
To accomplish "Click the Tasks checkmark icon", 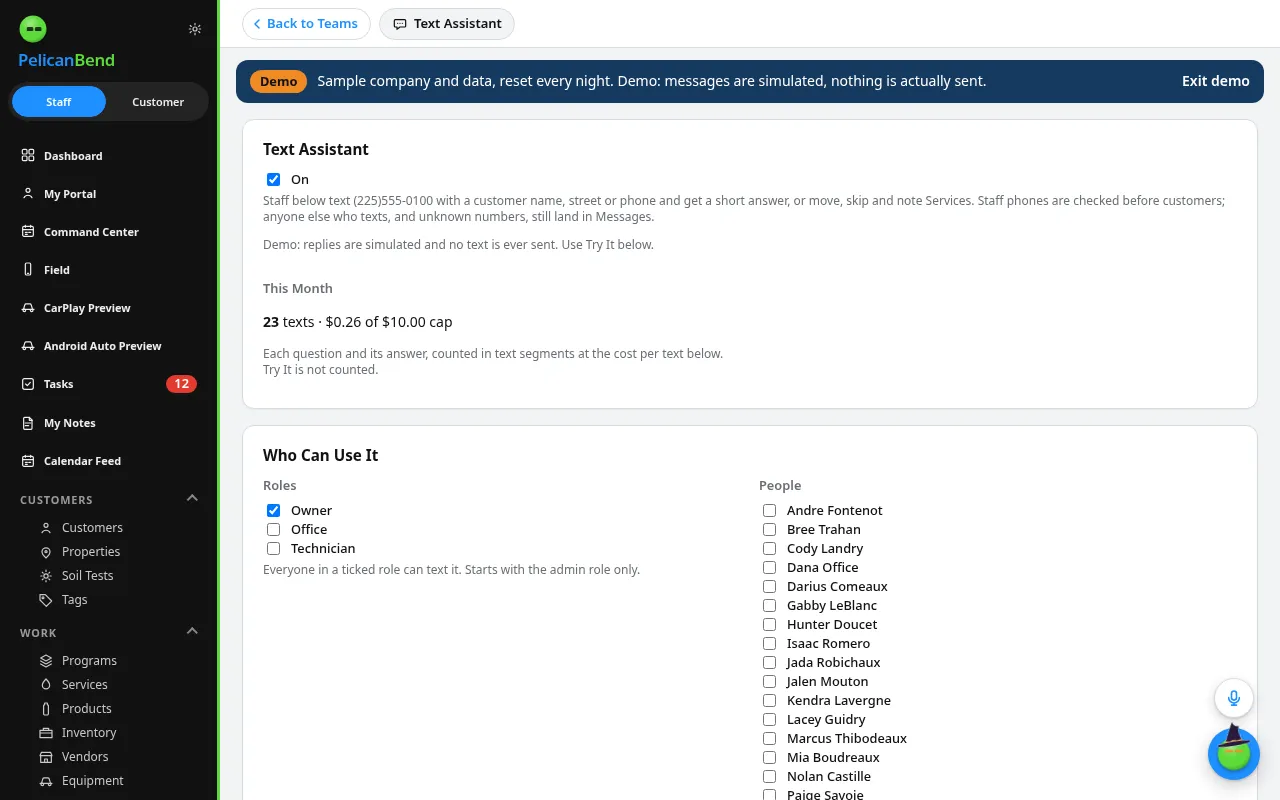I will coord(28,384).
